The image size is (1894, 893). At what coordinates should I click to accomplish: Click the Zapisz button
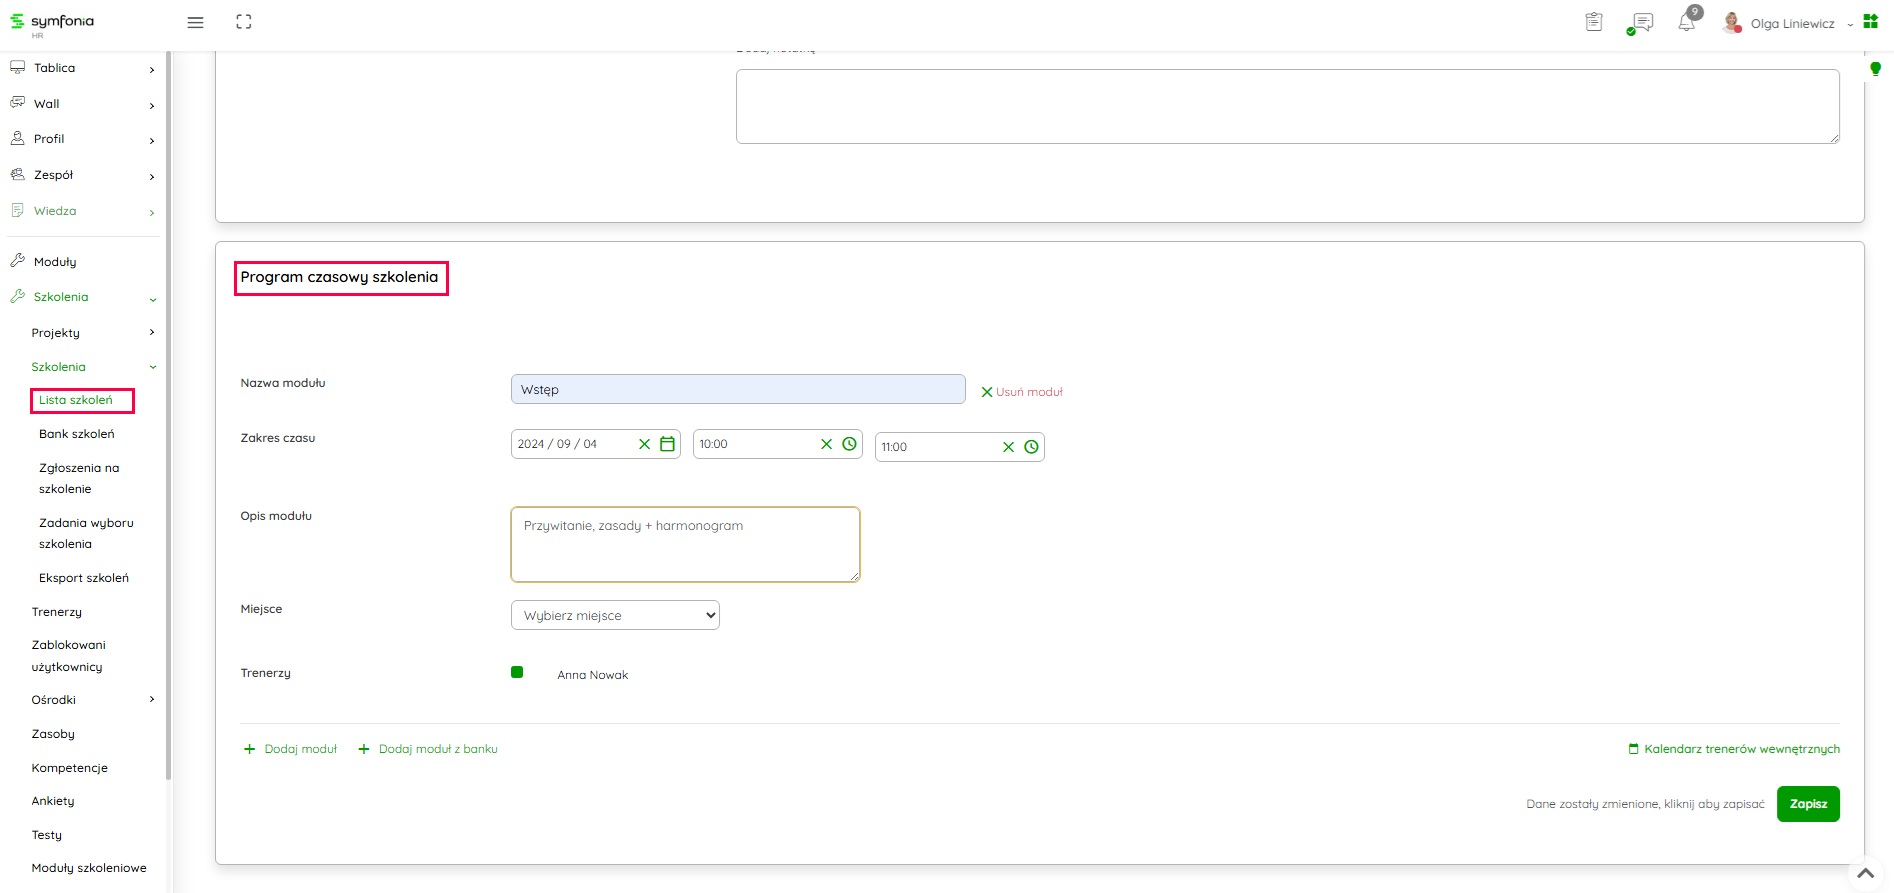1807,804
